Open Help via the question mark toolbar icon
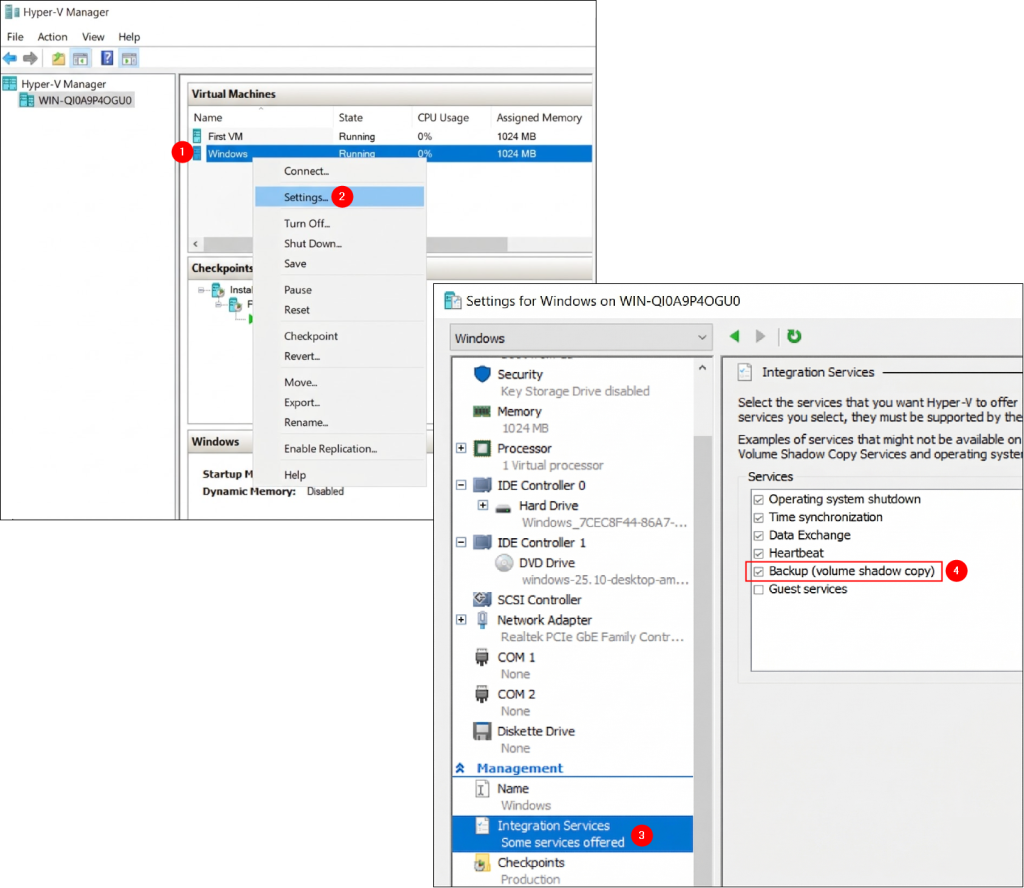The height and width of the screenshot is (888, 1024). (x=107, y=58)
